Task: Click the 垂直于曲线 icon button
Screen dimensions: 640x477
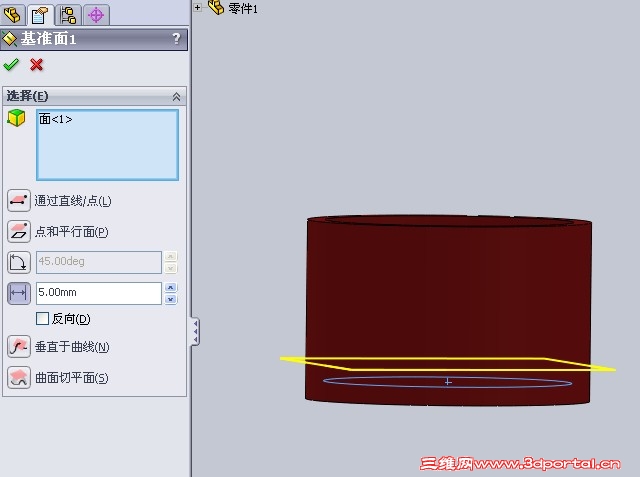Action: coord(18,346)
